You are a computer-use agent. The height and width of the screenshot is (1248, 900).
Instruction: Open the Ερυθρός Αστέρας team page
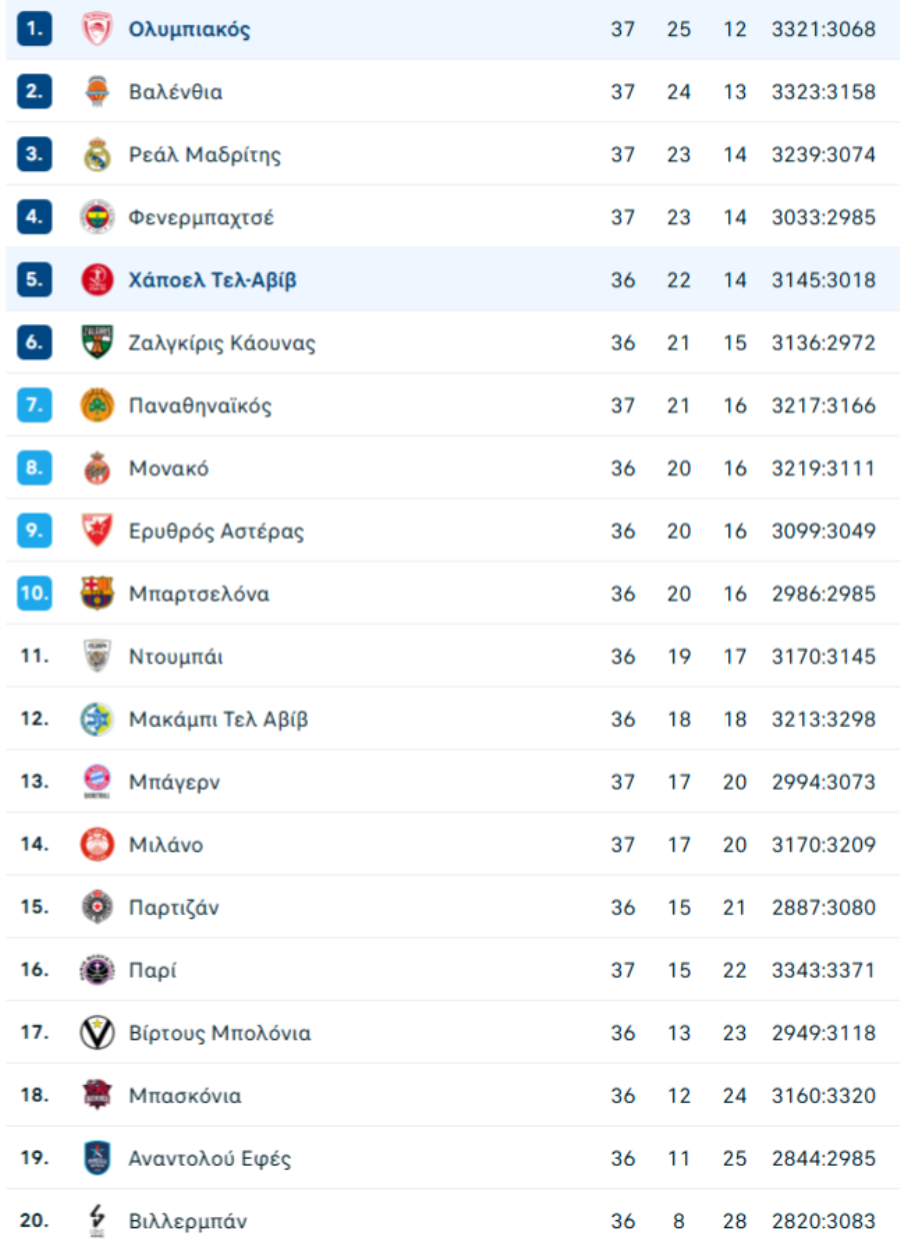pos(216,531)
